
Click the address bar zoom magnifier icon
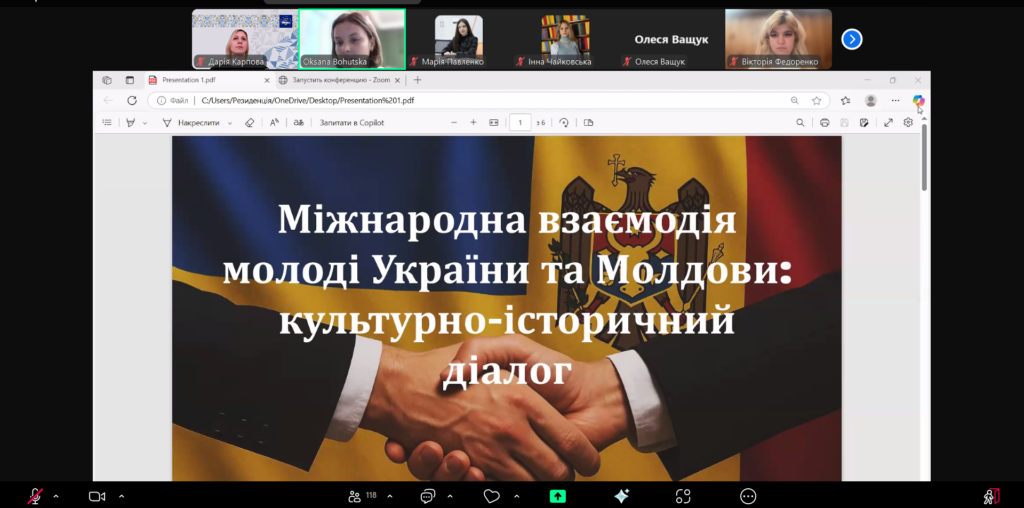(x=795, y=101)
